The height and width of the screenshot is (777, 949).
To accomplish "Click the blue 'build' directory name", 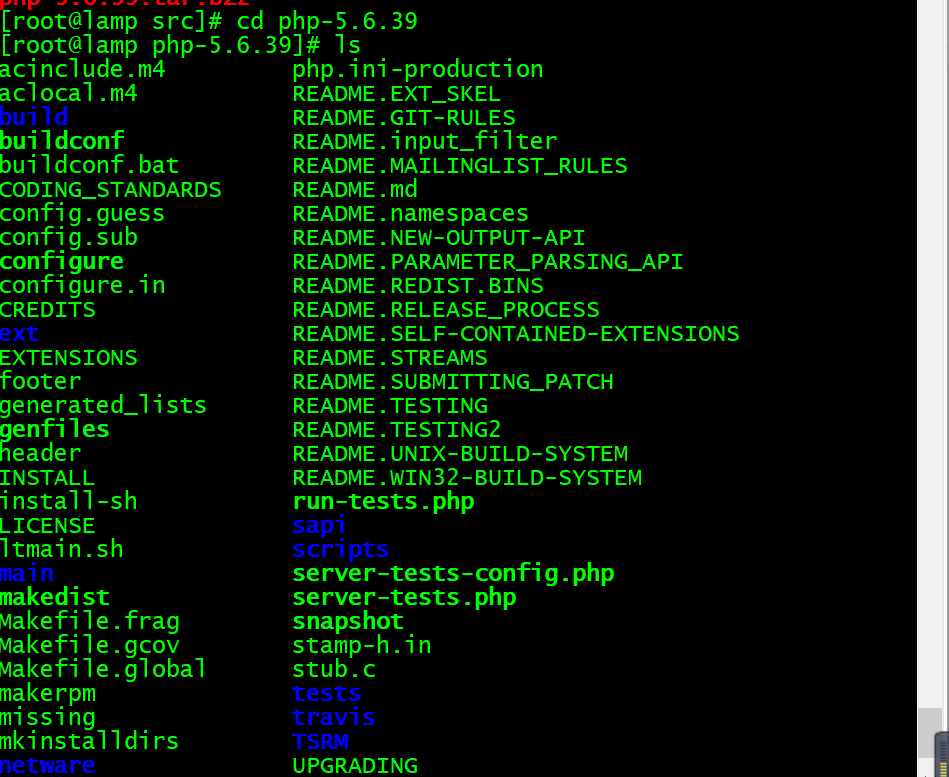I will click(x=34, y=117).
